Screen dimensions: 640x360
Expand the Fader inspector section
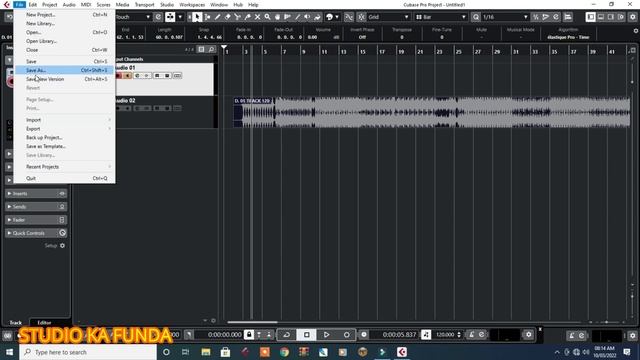point(36,220)
